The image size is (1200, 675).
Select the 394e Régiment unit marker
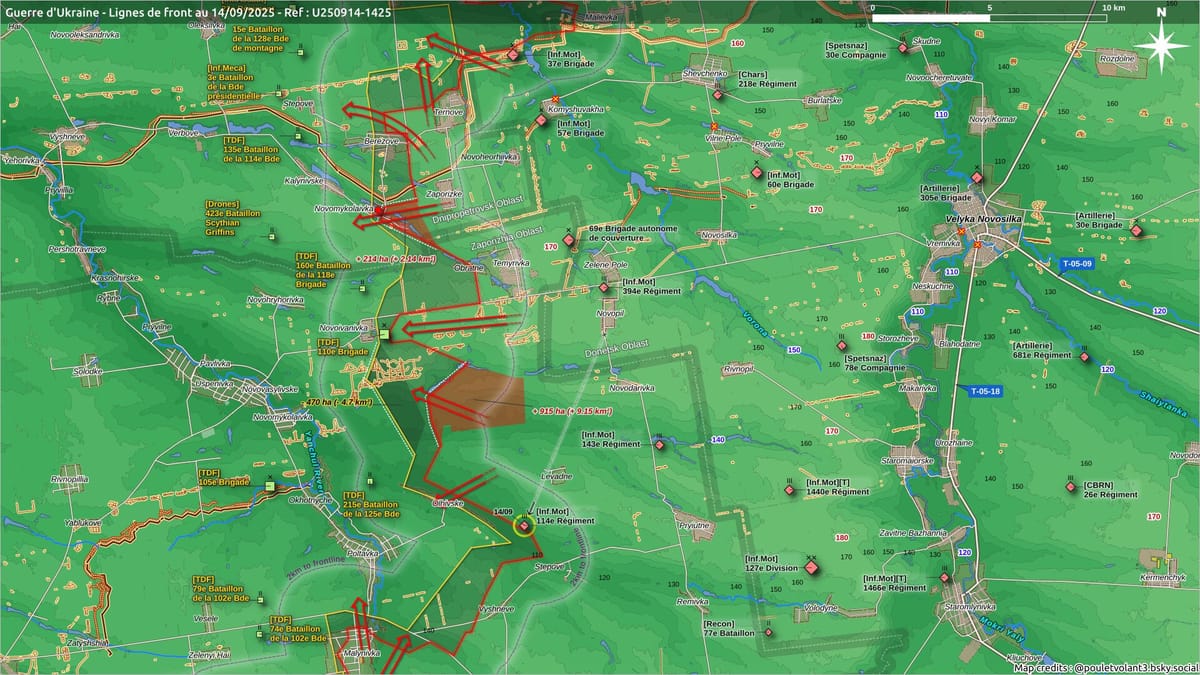tap(604, 288)
